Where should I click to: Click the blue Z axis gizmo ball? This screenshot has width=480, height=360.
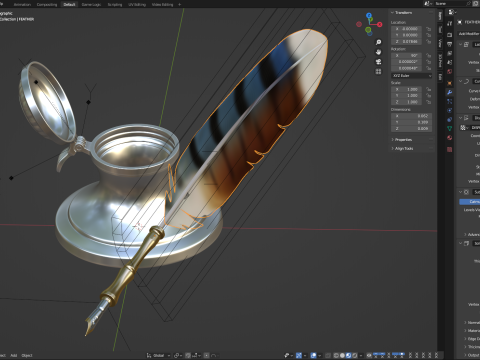369,15
